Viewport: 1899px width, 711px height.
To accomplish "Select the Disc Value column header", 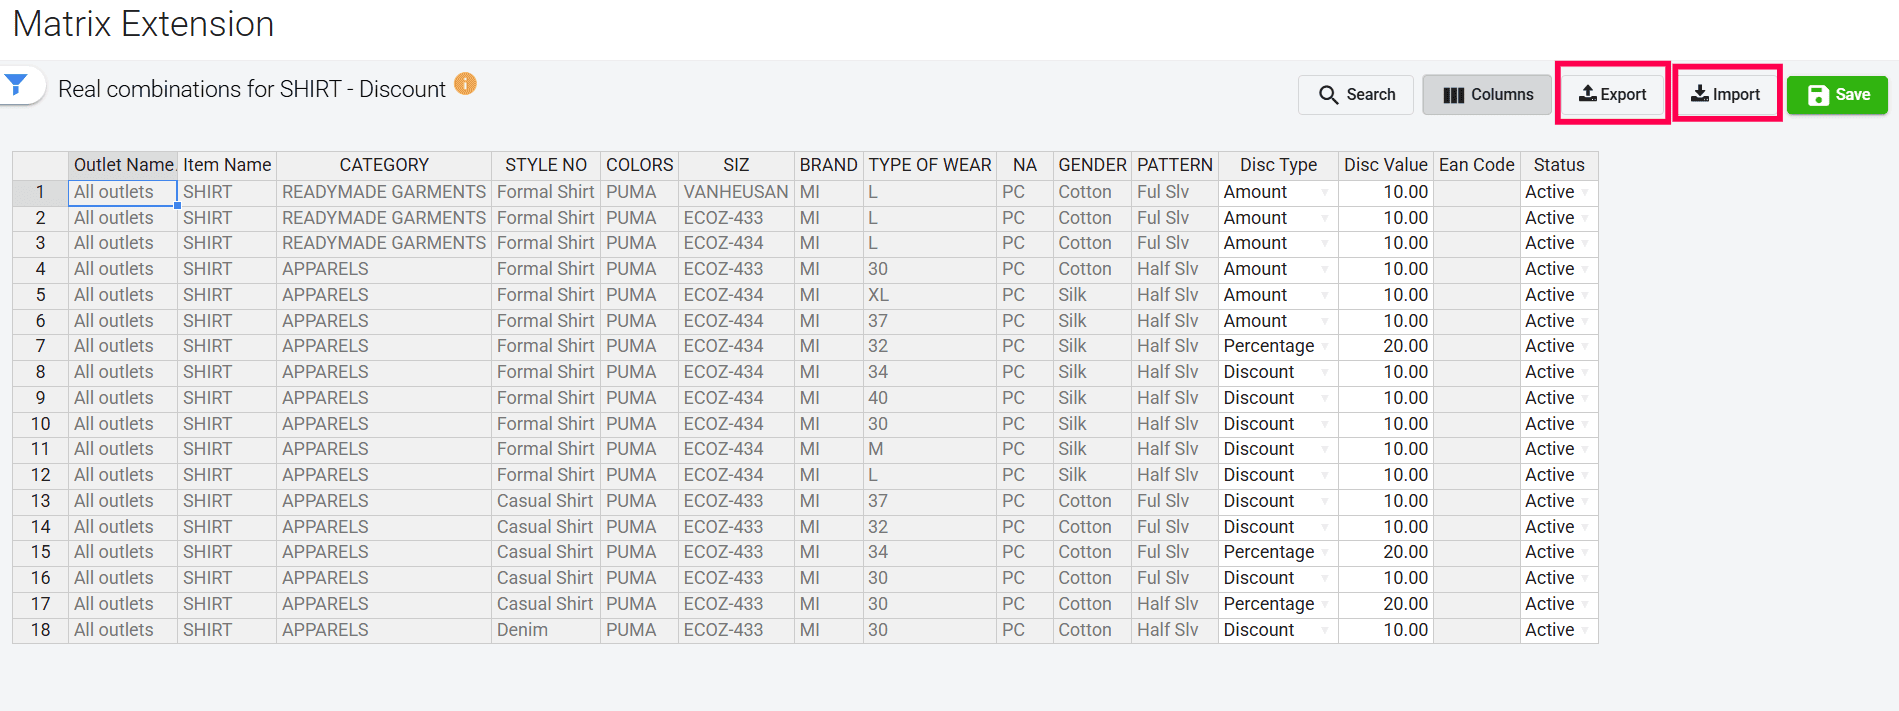I will 1385,165.
